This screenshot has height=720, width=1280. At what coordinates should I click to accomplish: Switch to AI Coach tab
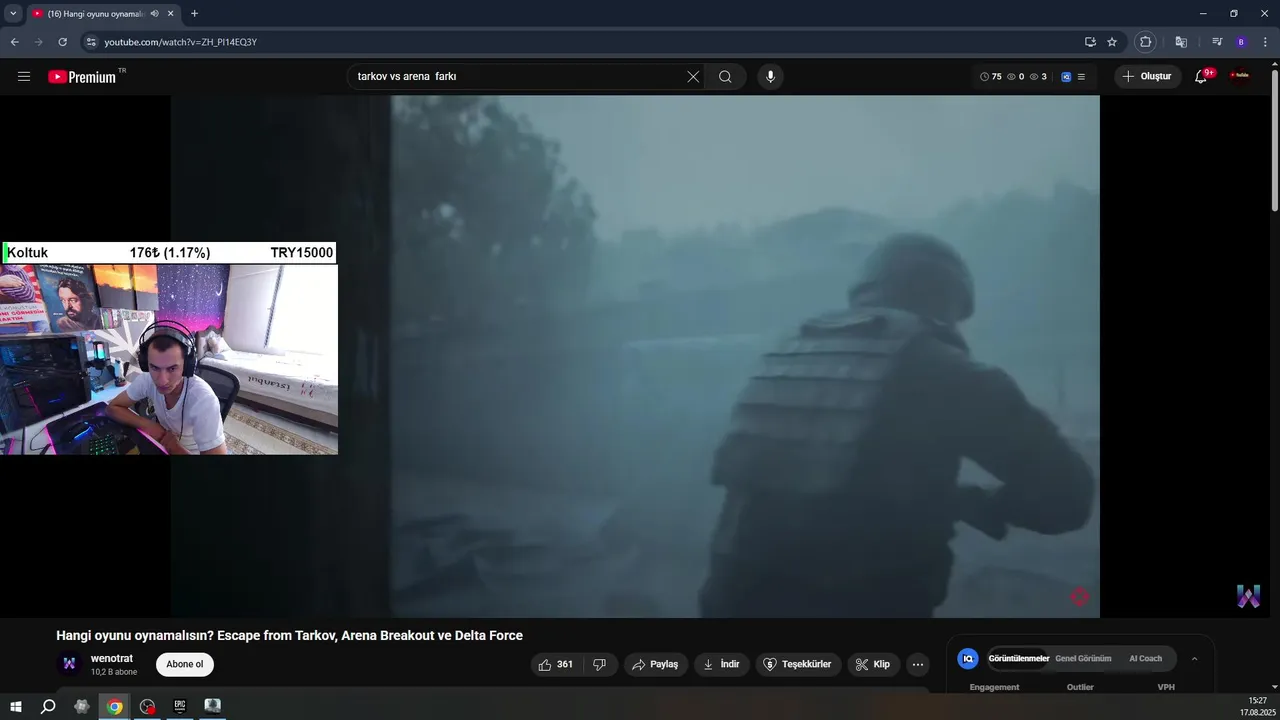[1145, 659]
